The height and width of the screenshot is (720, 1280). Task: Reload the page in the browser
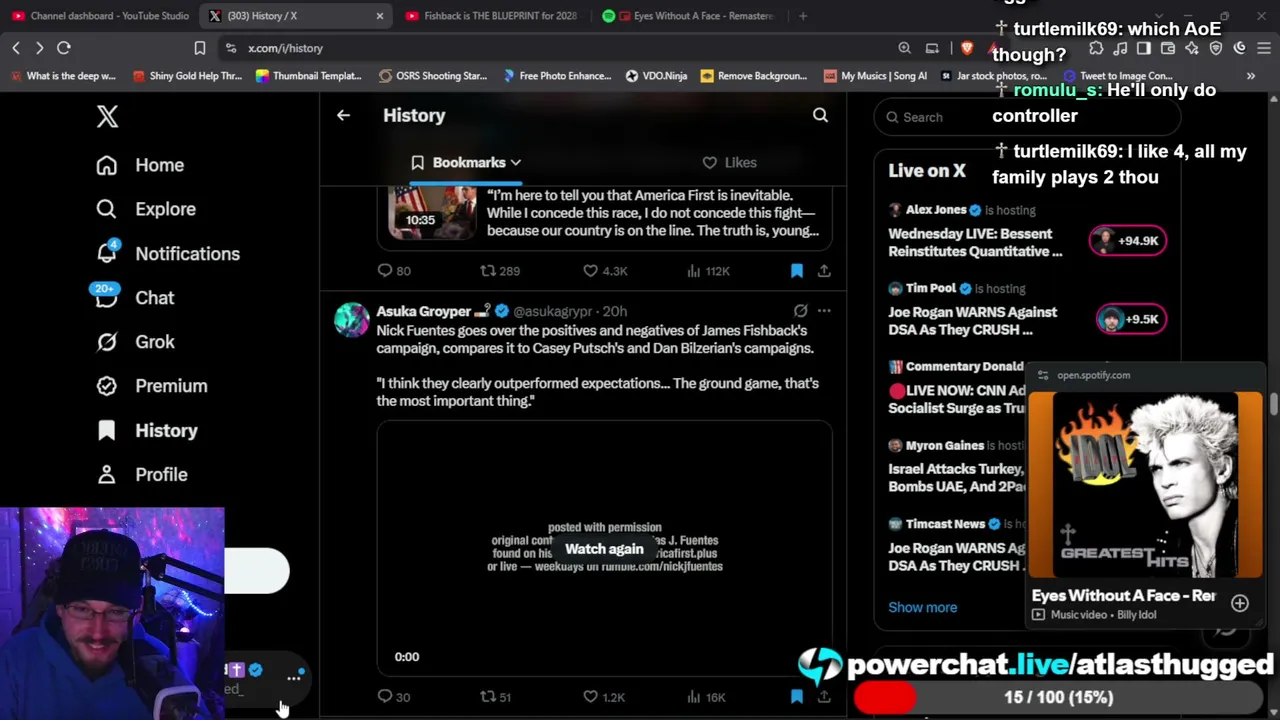pyautogui.click(x=64, y=48)
